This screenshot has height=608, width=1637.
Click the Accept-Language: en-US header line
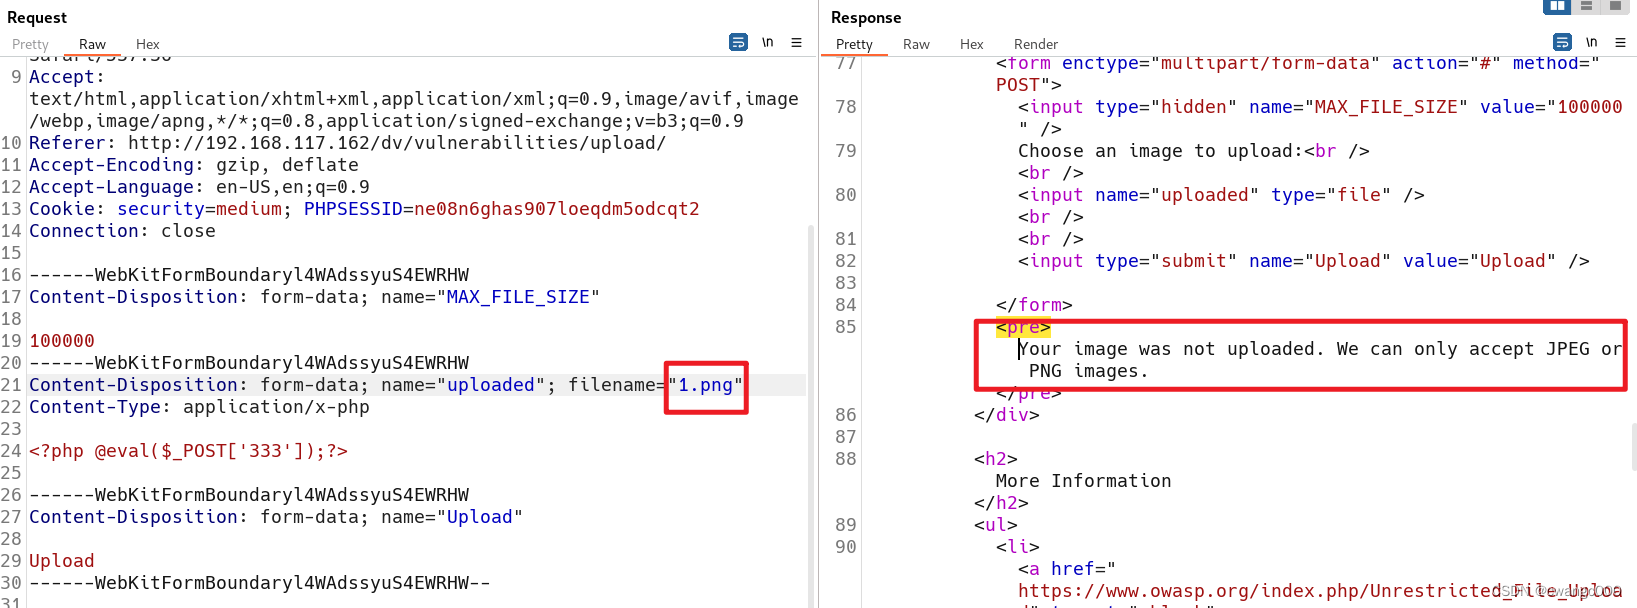pos(199,187)
